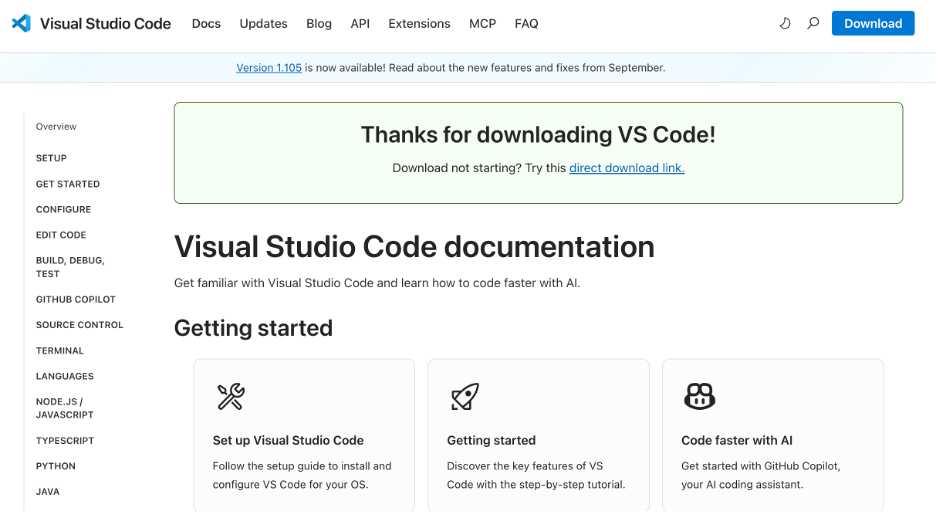
Task: Expand the GITHUB COPILOT sidebar section
Action: [x=76, y=300]
